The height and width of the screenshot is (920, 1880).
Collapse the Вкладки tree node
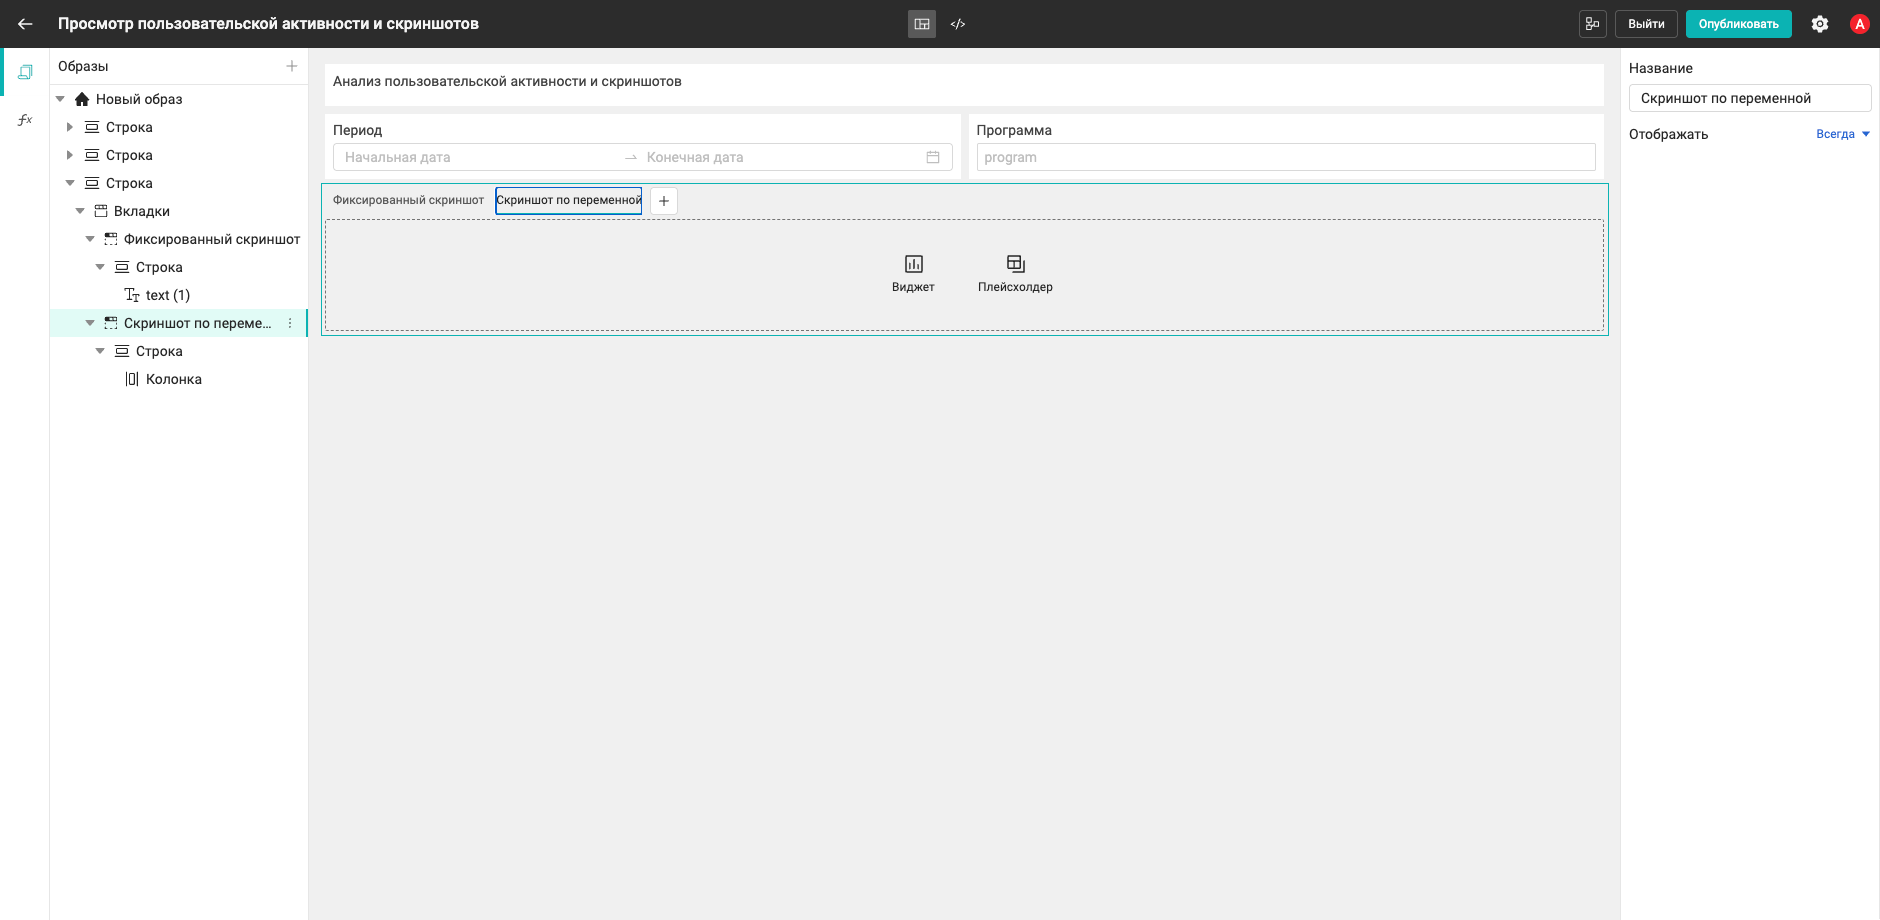pos(80,211)
